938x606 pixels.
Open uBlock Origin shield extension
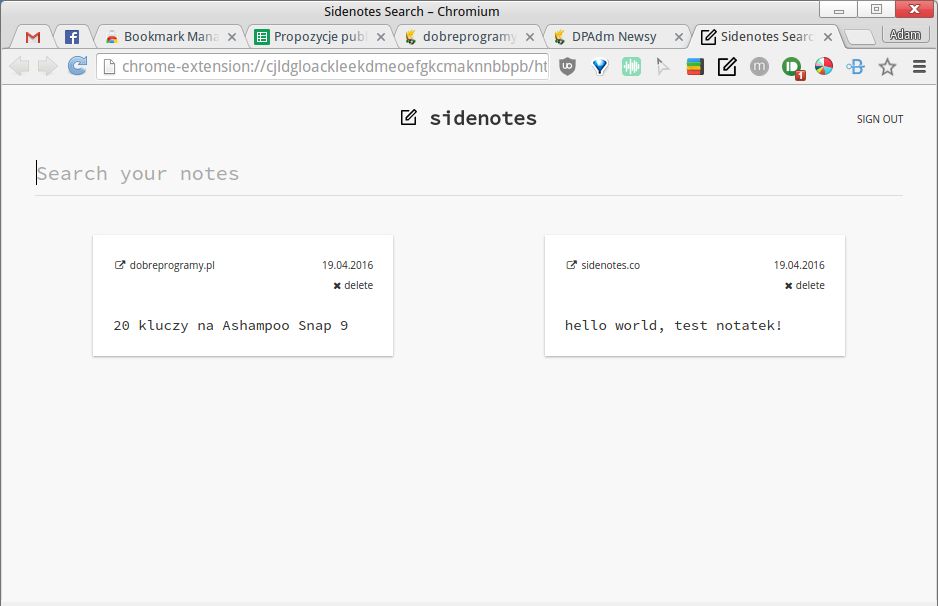(x=567, y=66)
